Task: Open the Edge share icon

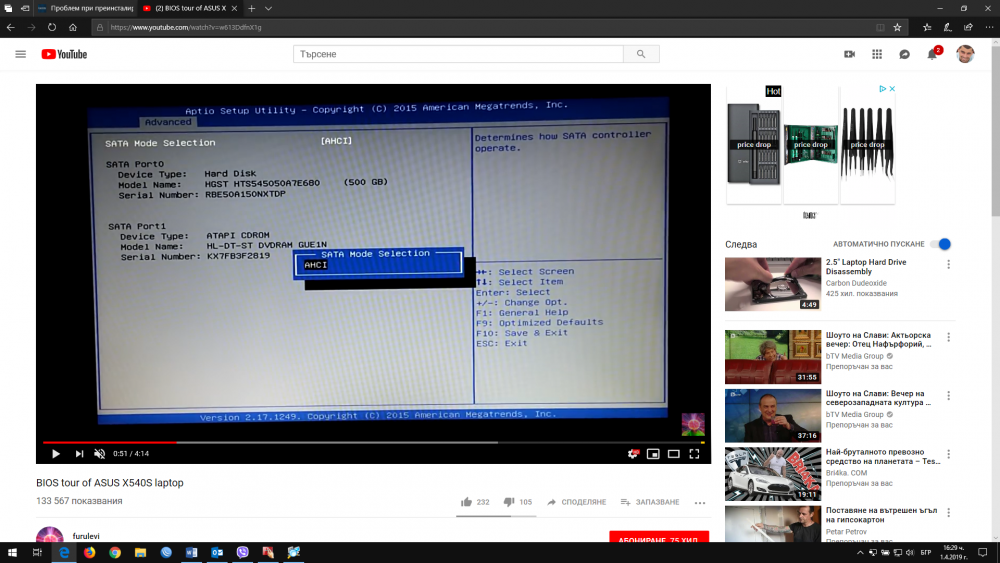Action: pyautogui.click(x=968, y=27)
